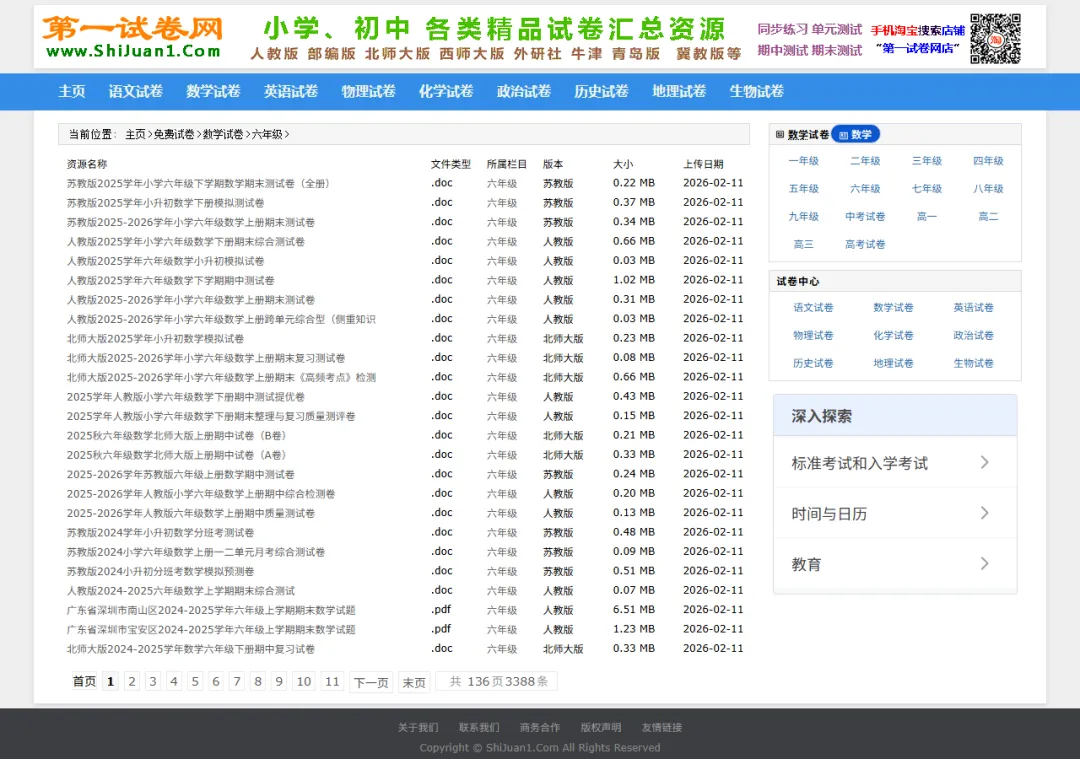This screenshot has height=759, width=1080.
Task: Open 2025秋六年级数学北师大版上册期中试卷（B卷）
Action: pos(176,435)
